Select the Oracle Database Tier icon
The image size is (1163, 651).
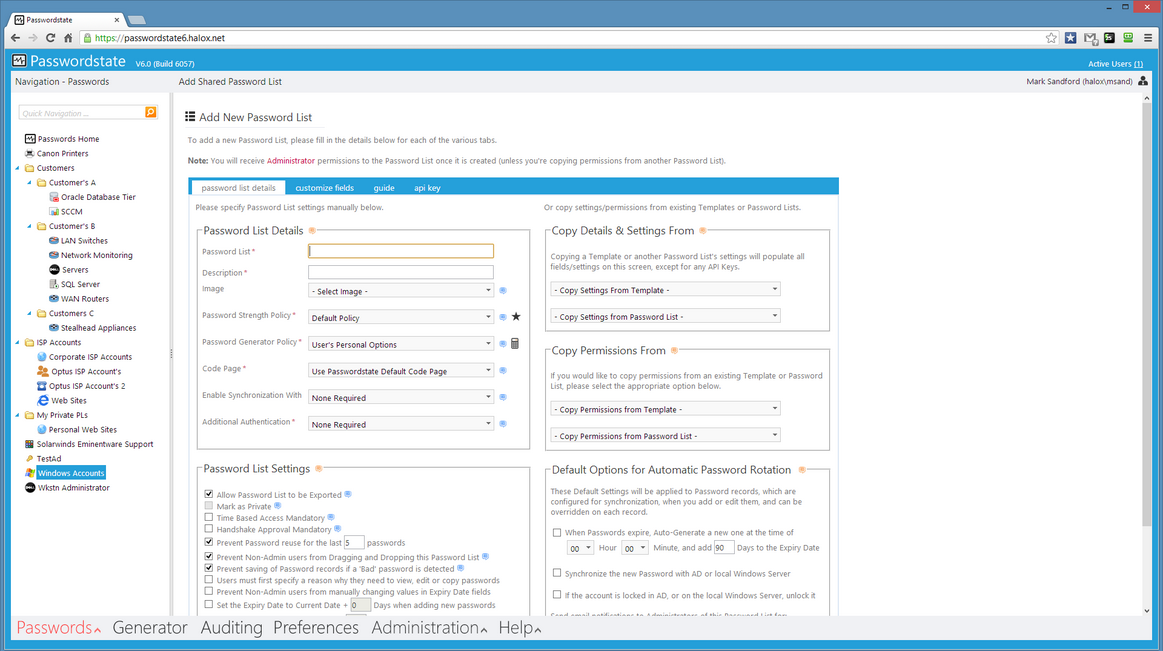(x=53, y=197)
